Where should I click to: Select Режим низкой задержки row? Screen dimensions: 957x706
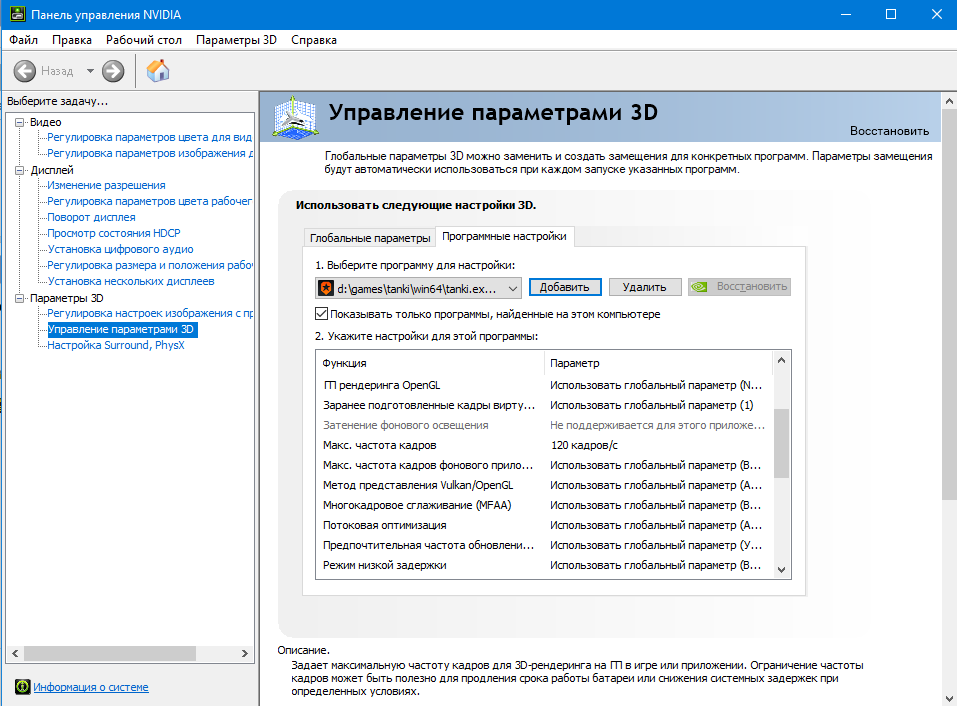[544, 565]
